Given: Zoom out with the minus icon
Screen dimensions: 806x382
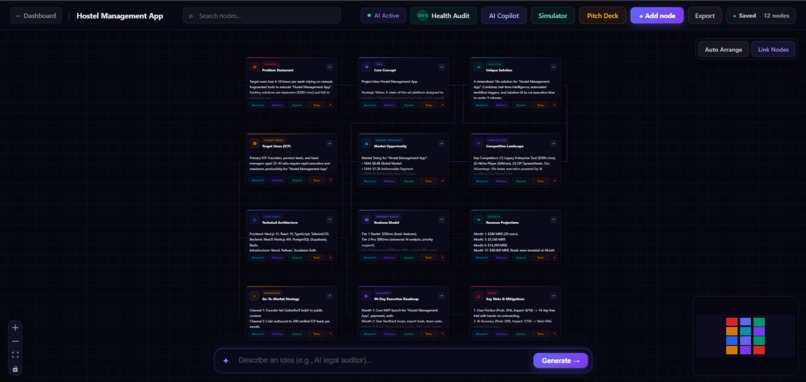Looking at the screenshot, I should [15, 341].
